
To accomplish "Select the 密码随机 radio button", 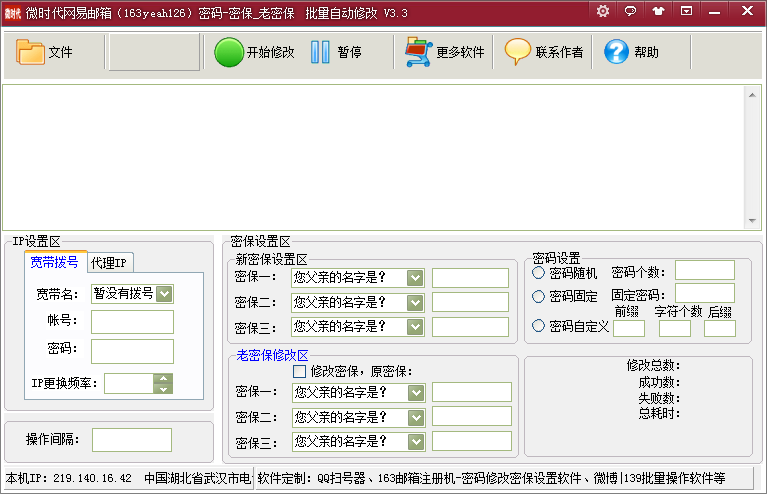I will click(x=539, y=272).
